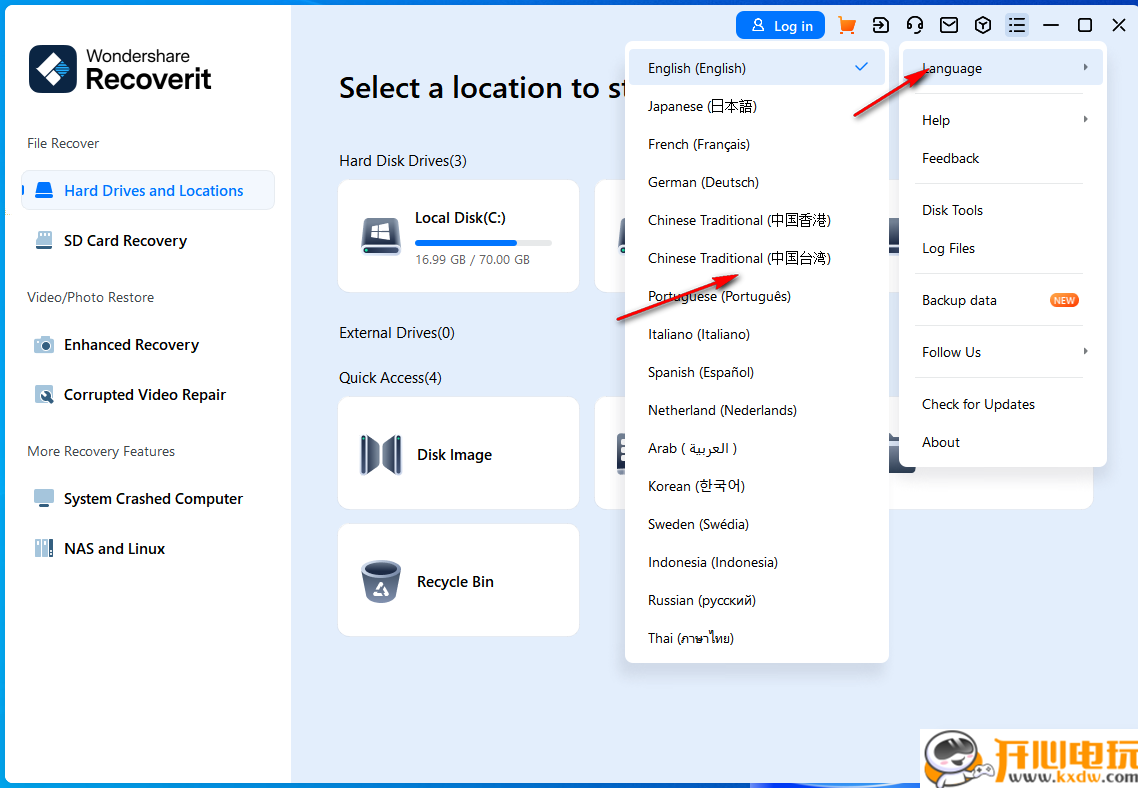Switch language to German (Deutsch)
Viewport: 1138px width, 788px height.
pos(703,182)
